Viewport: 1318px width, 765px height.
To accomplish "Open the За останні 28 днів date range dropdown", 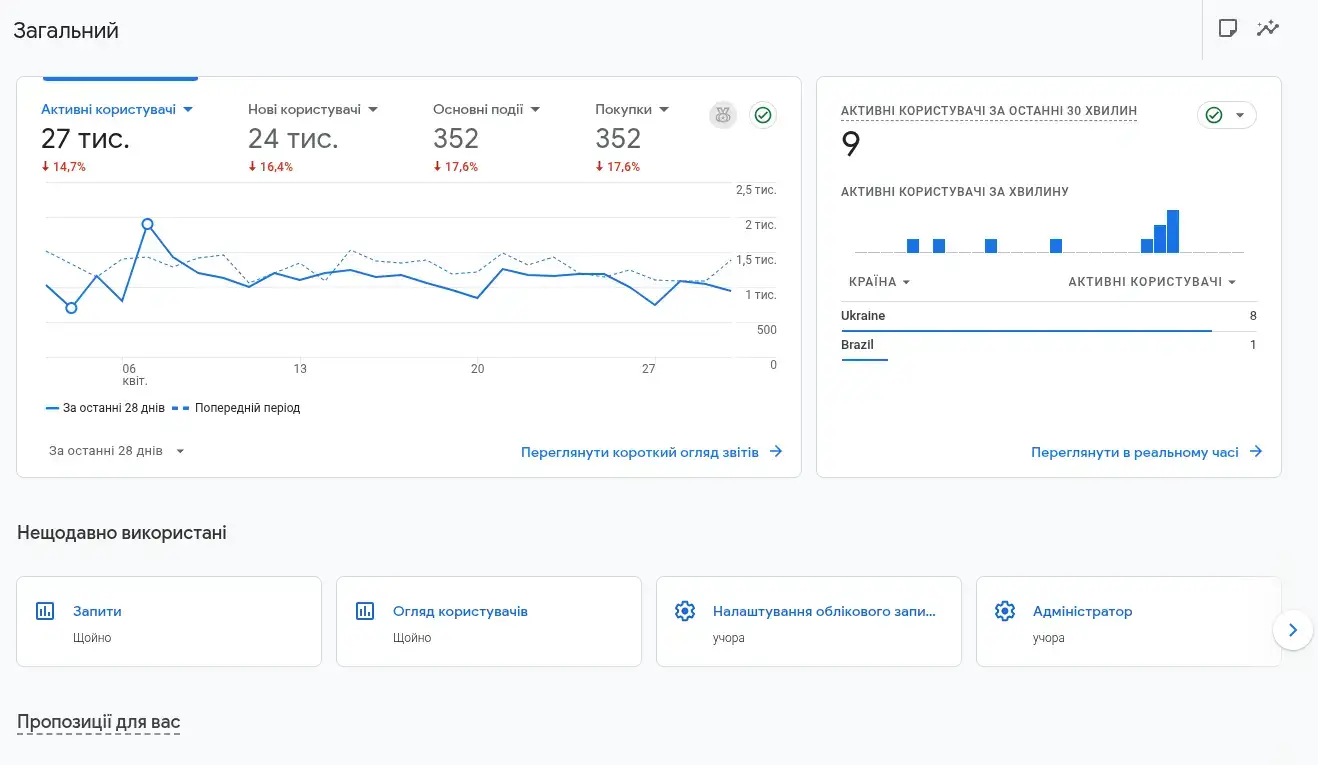I will point(117,451).
